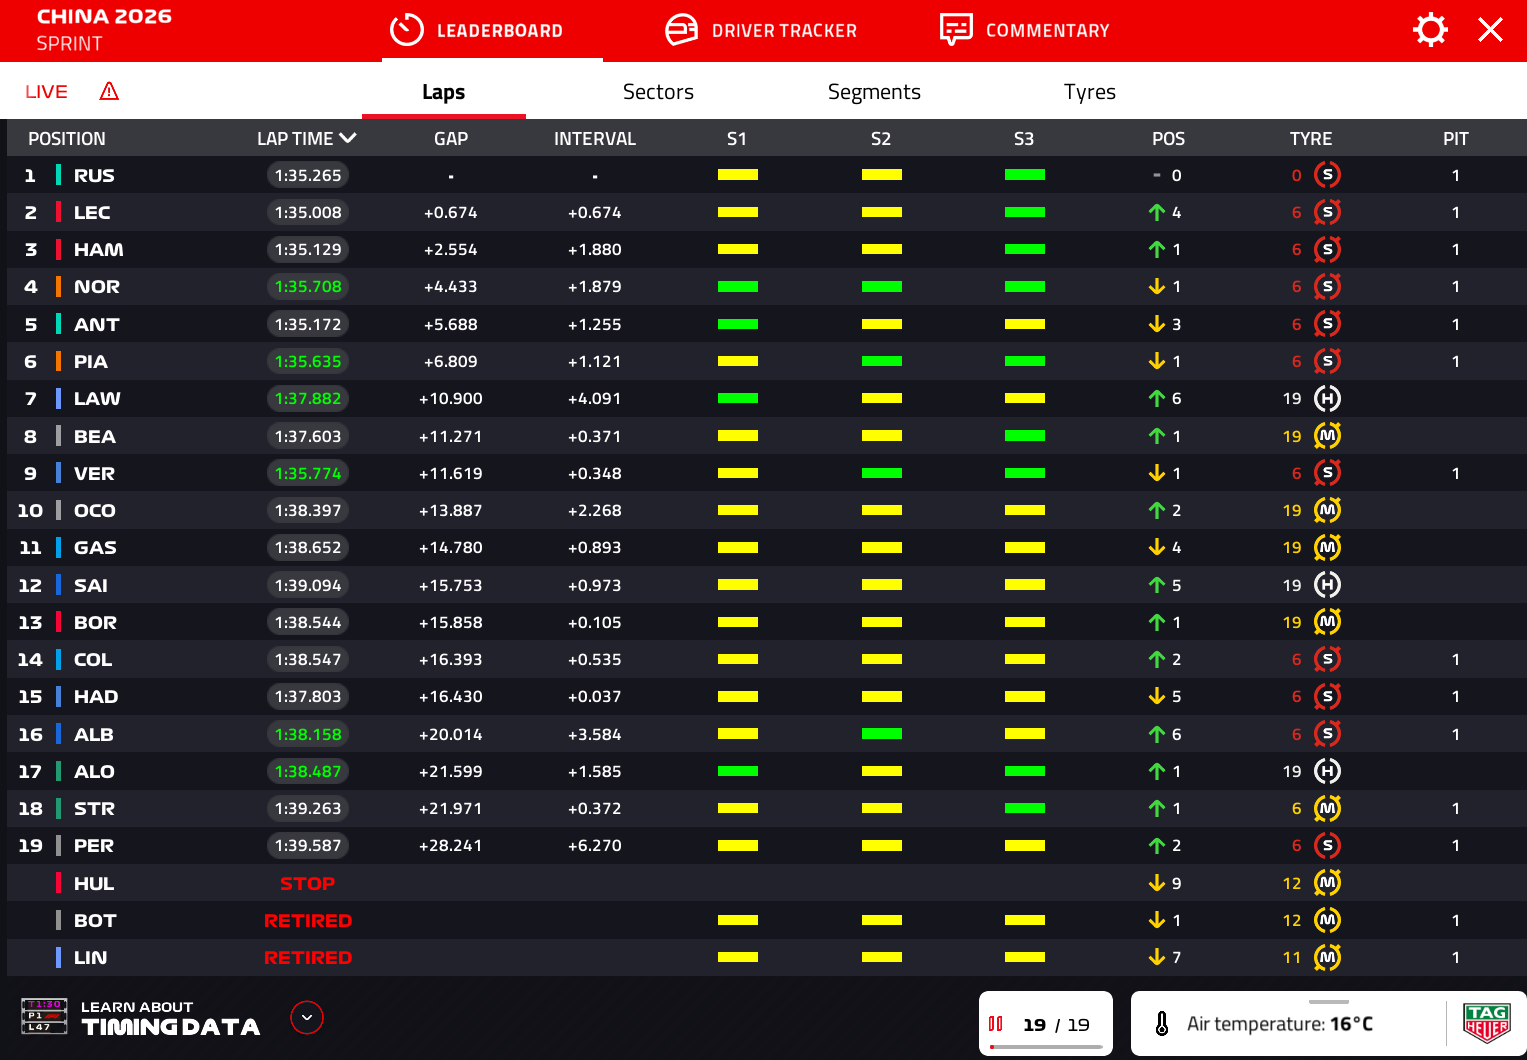Click the Learn About Timing Data link
This screenshot has width=1527, height=1060.
[170, 1018]
